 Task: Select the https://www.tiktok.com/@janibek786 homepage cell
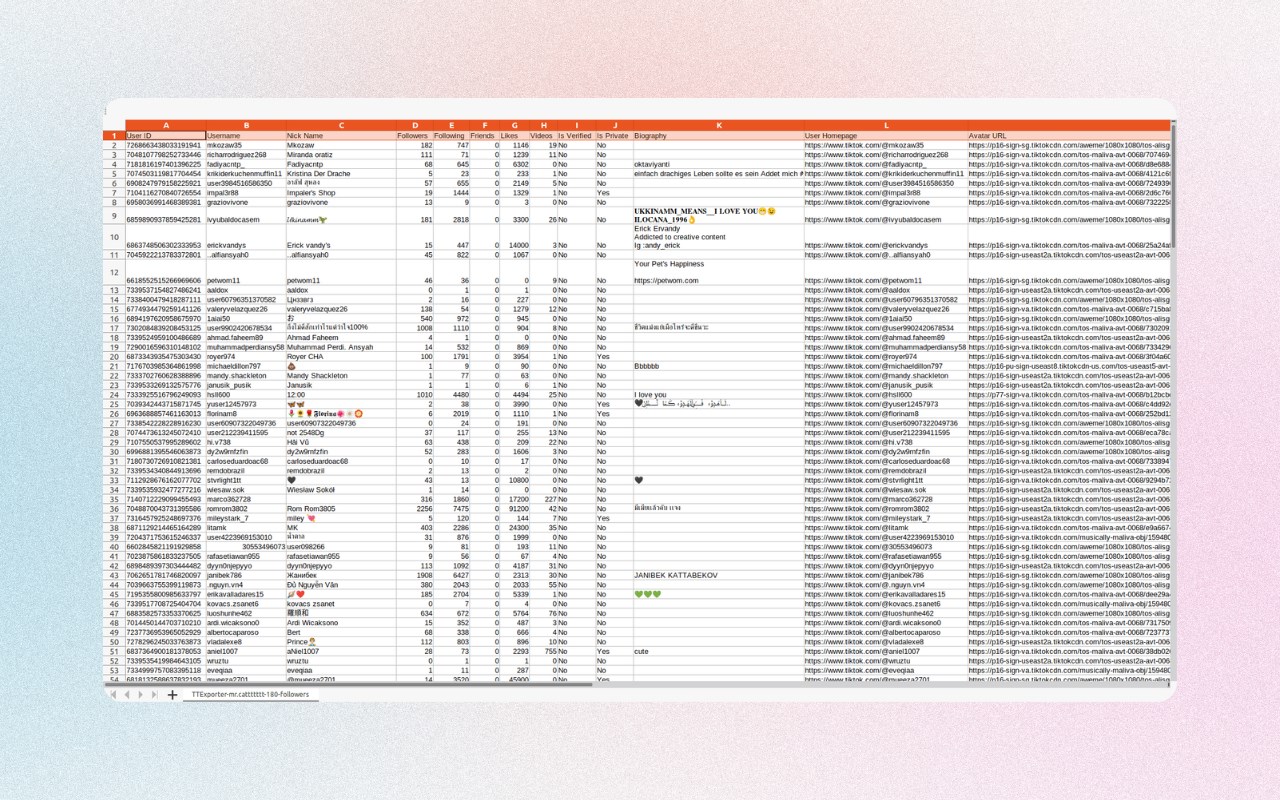pyautogui.click(x=885, y=576)
